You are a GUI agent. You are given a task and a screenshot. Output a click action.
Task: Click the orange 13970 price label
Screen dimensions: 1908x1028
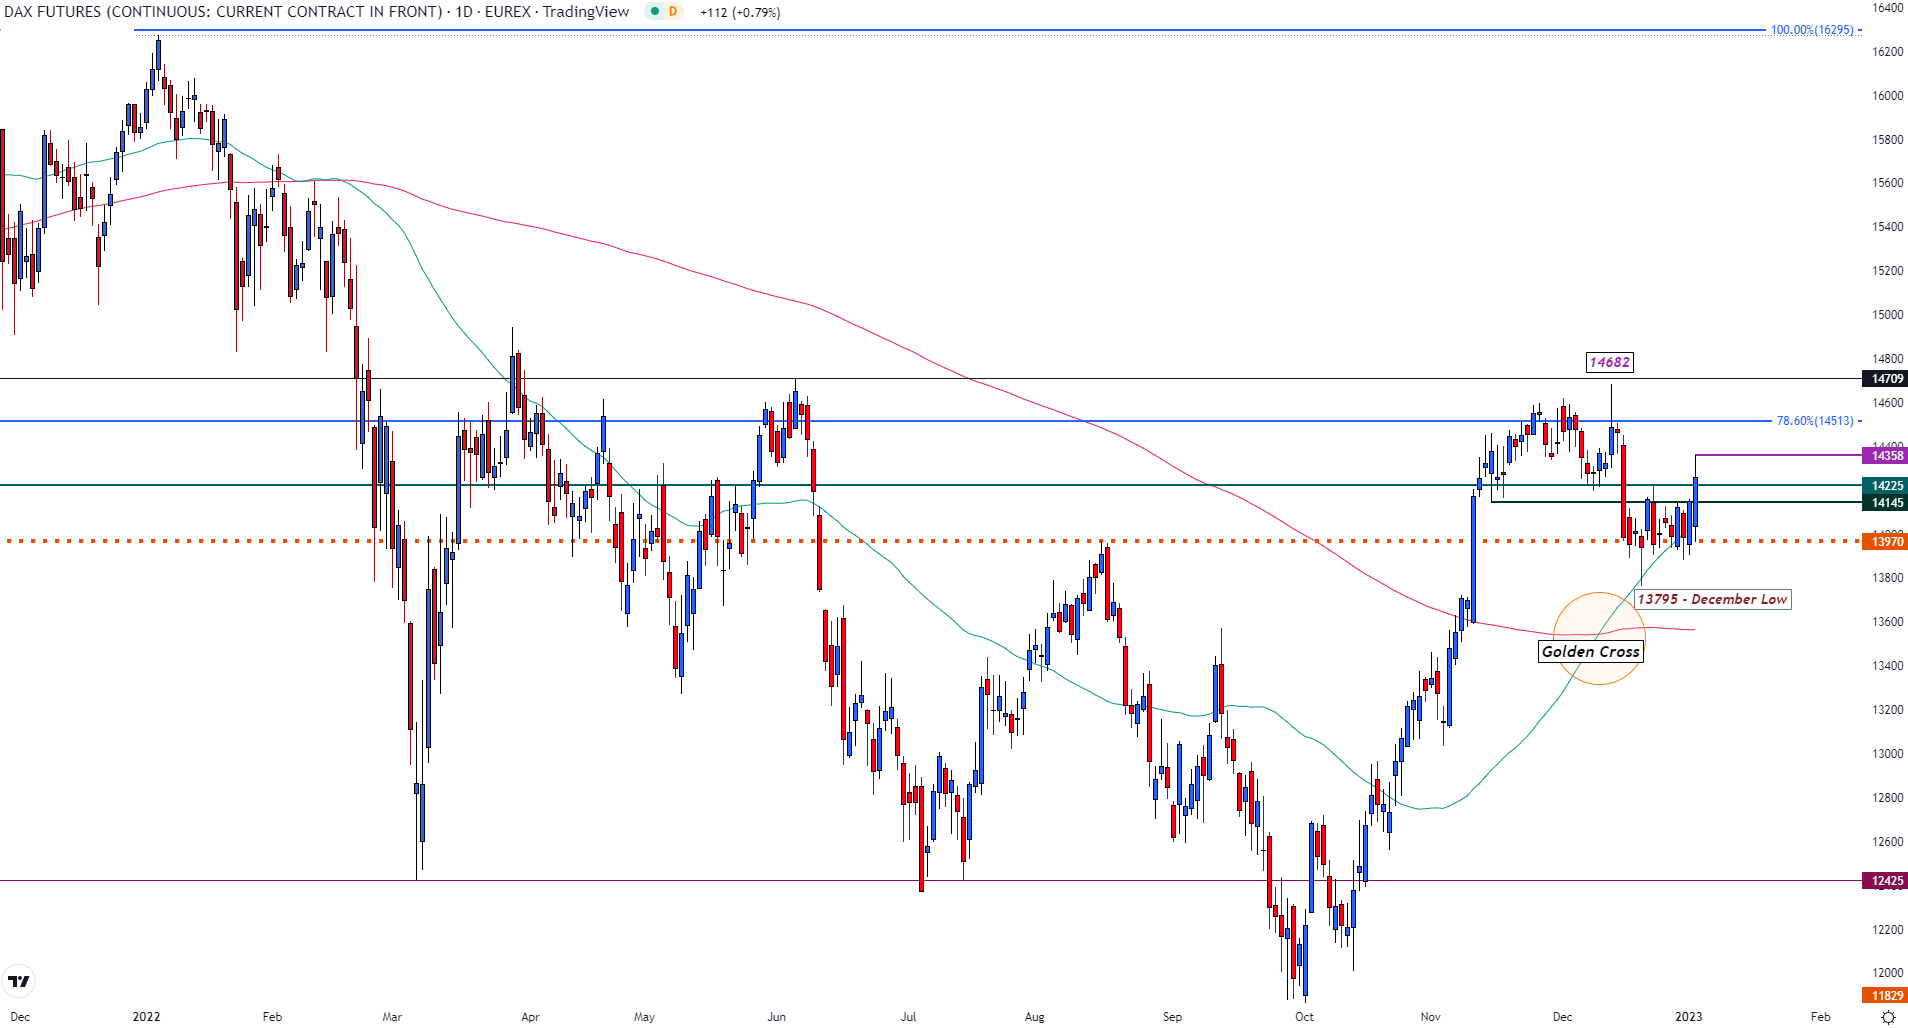click(1886, 542)
